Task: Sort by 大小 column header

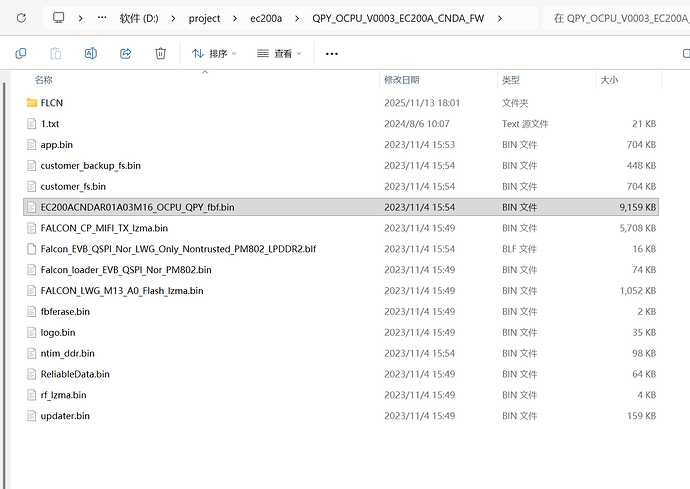Action: 609,79
